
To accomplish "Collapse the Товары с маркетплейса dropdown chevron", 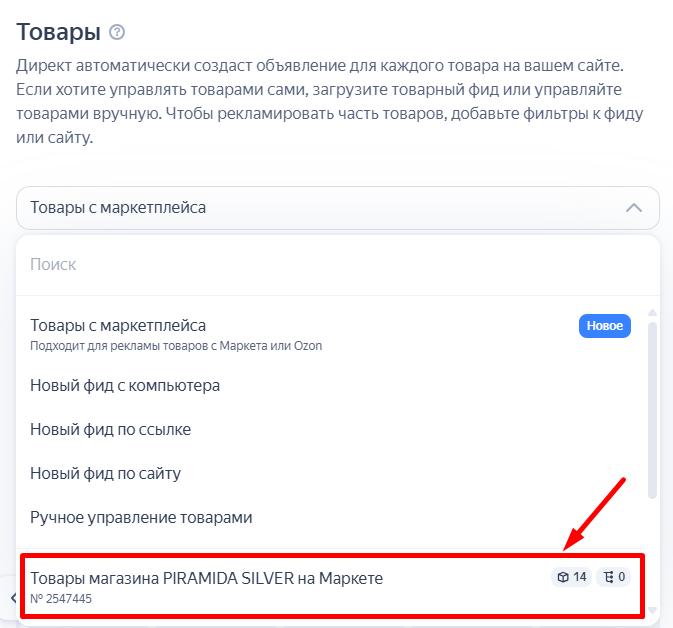I will 633,208.
